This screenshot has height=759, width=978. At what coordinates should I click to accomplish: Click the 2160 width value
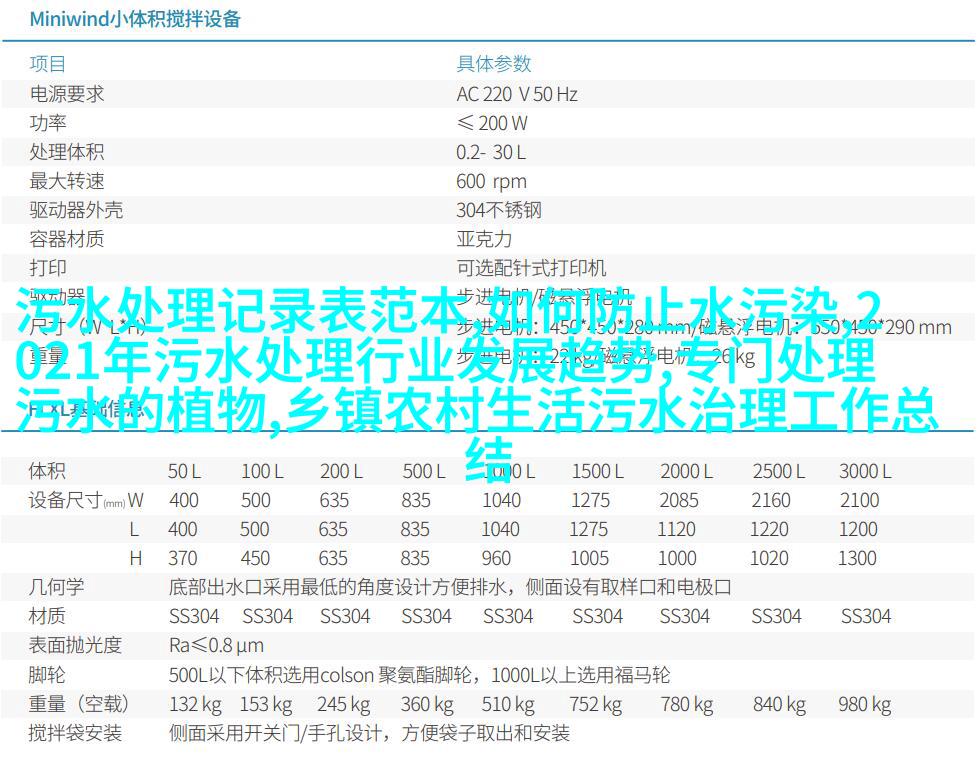coord(771,500)
